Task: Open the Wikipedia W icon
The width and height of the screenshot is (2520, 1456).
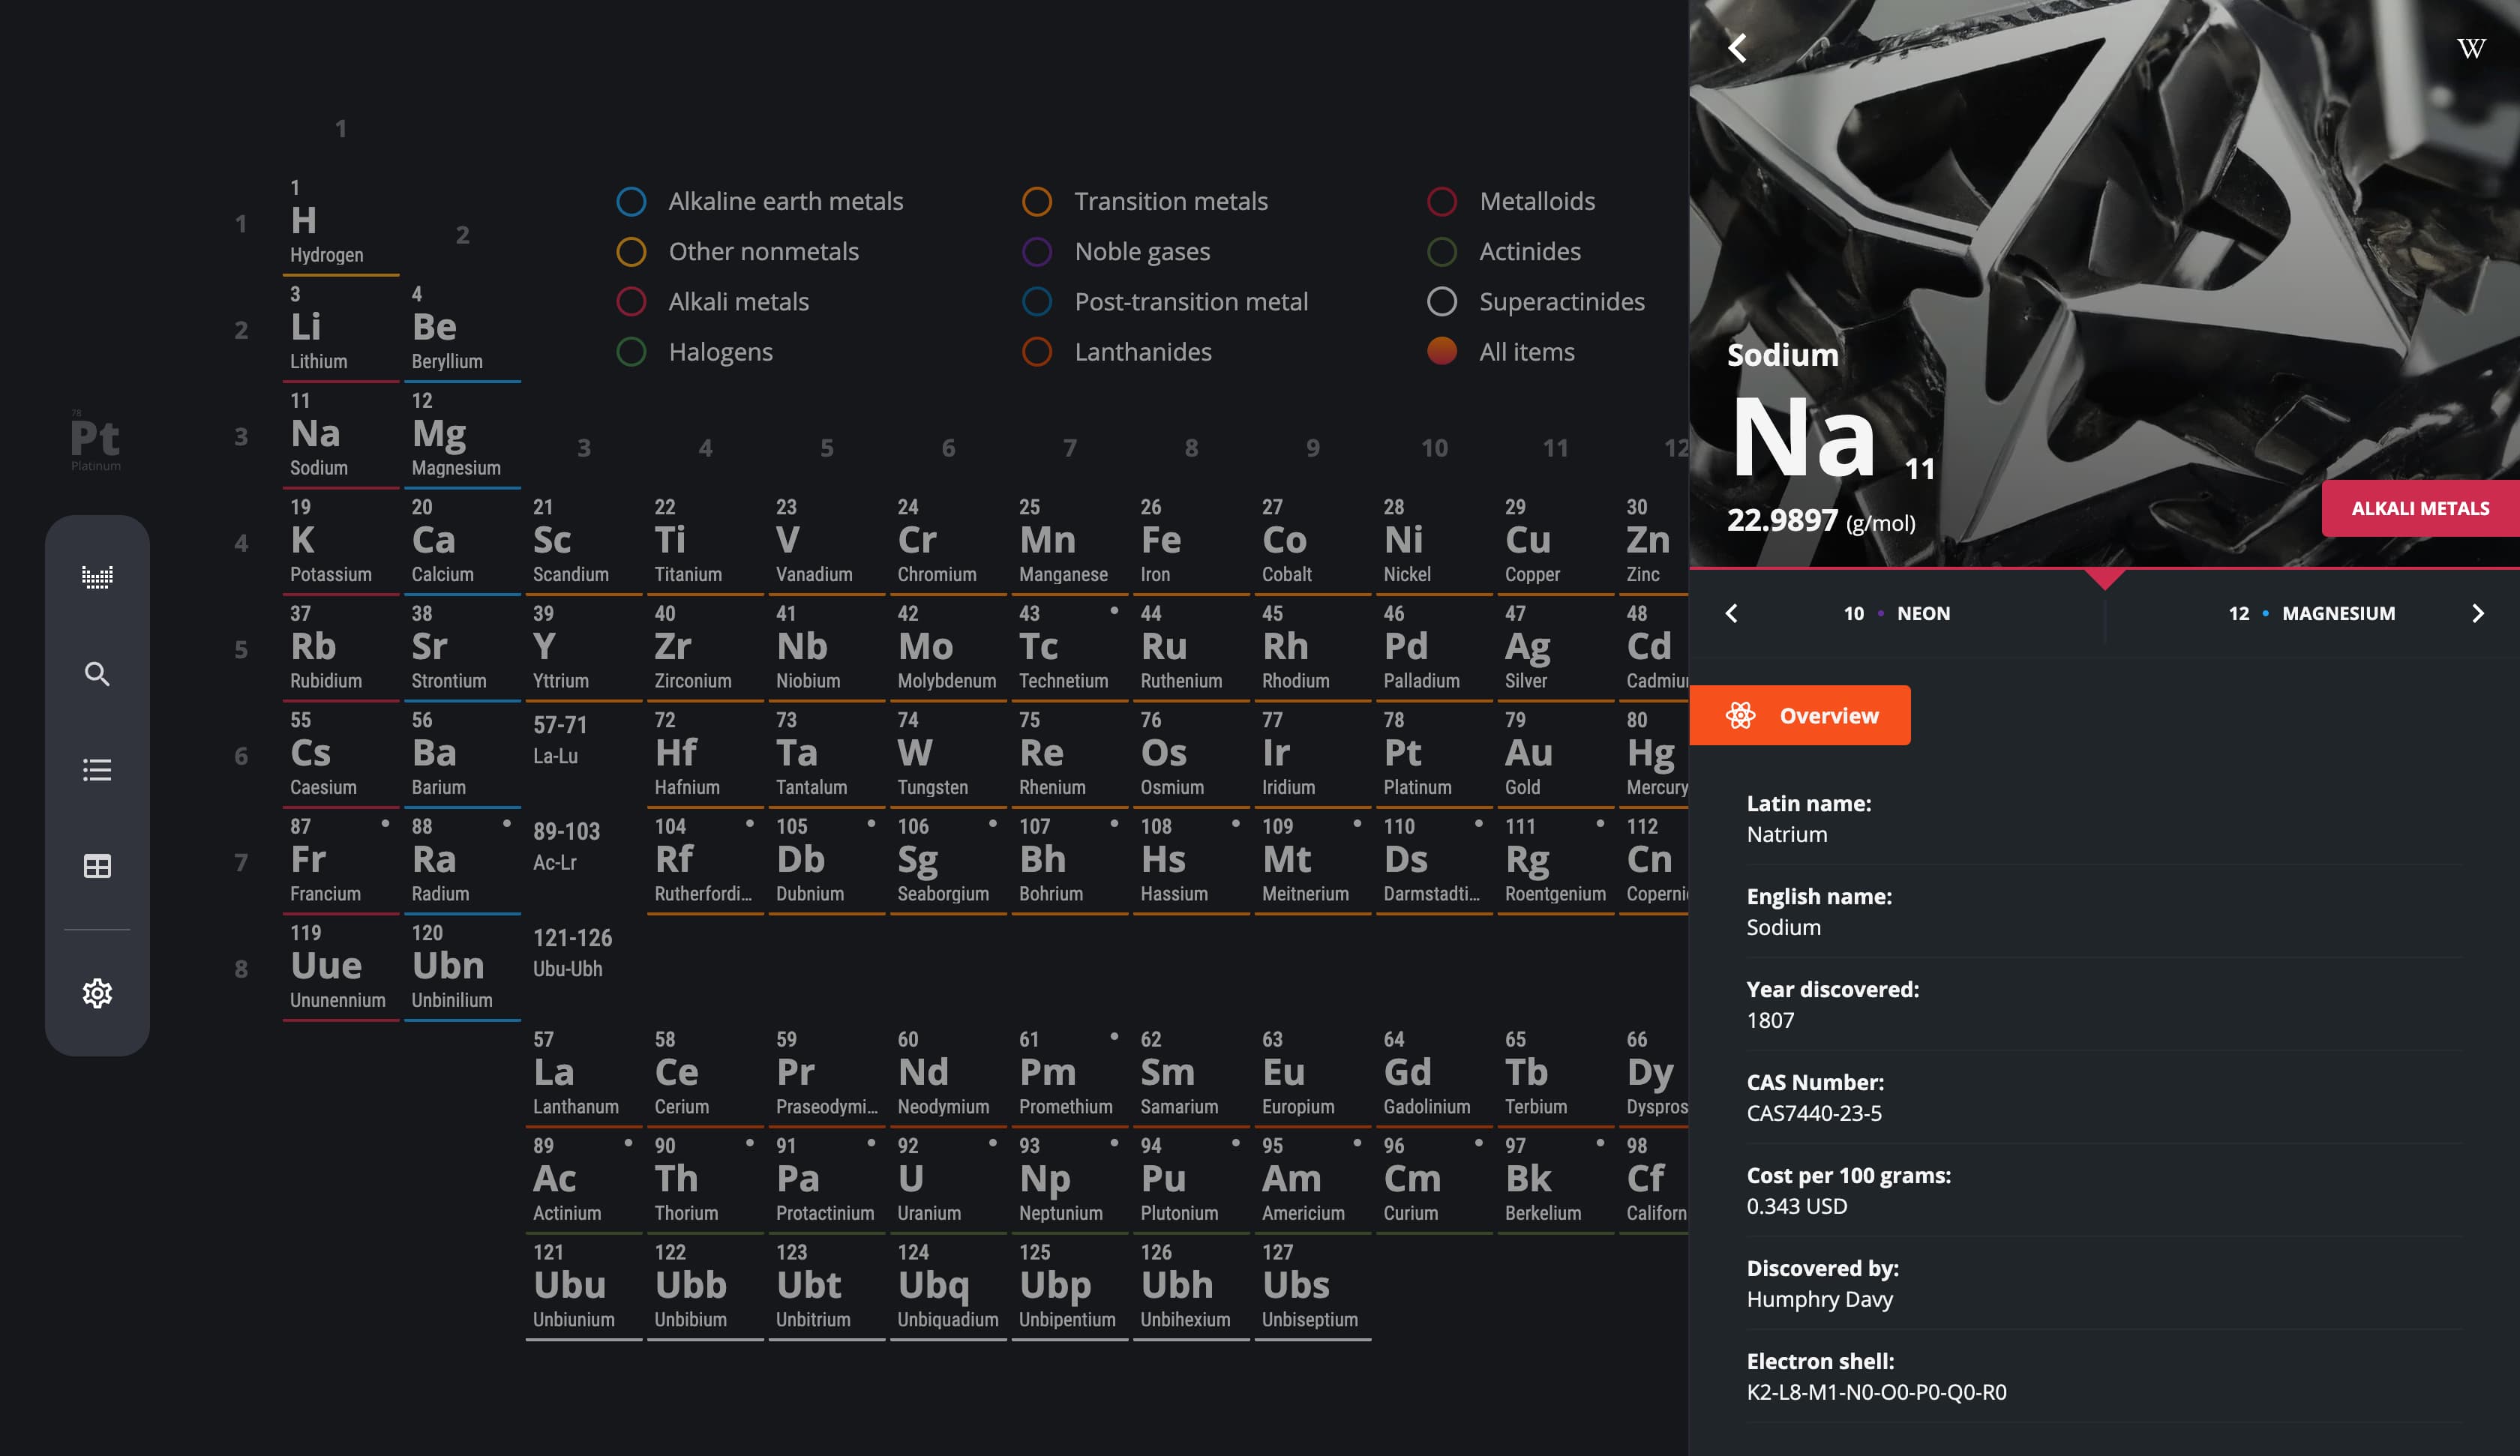Action: pos(2470,48)
